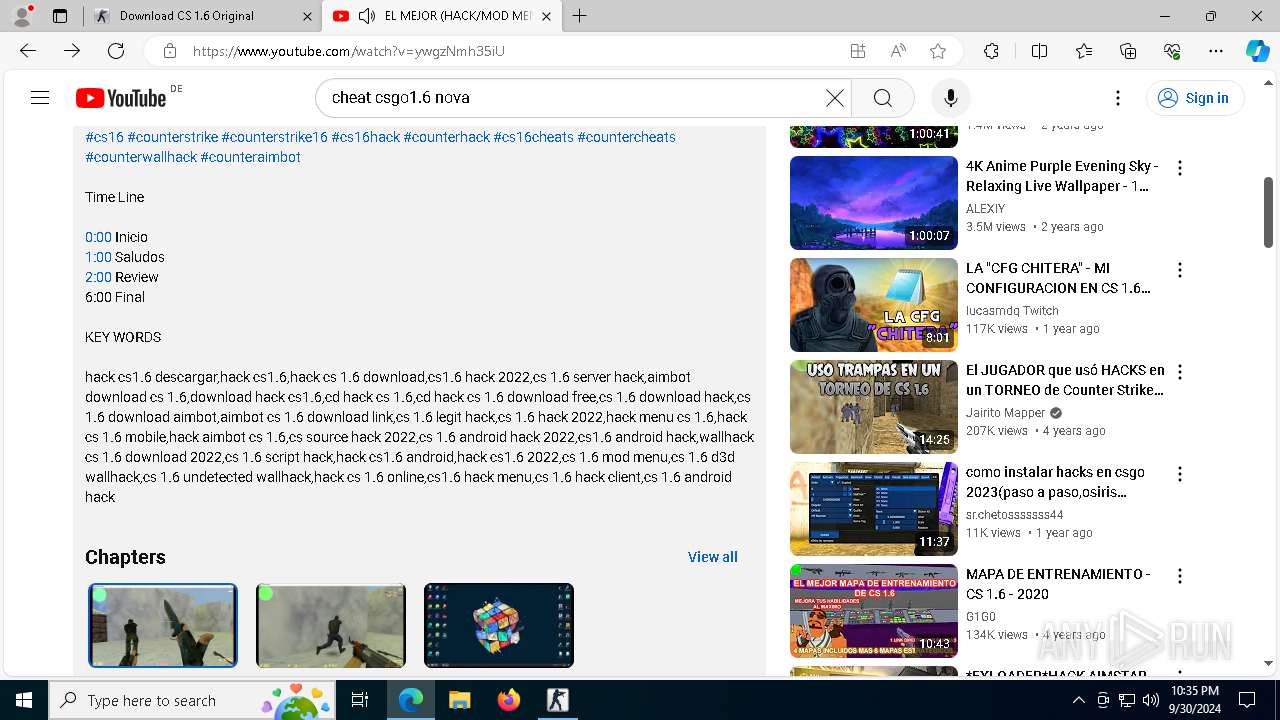Open tab actions menu
This screenshot has height=720, width=1280.
click(x=60, y=16)
